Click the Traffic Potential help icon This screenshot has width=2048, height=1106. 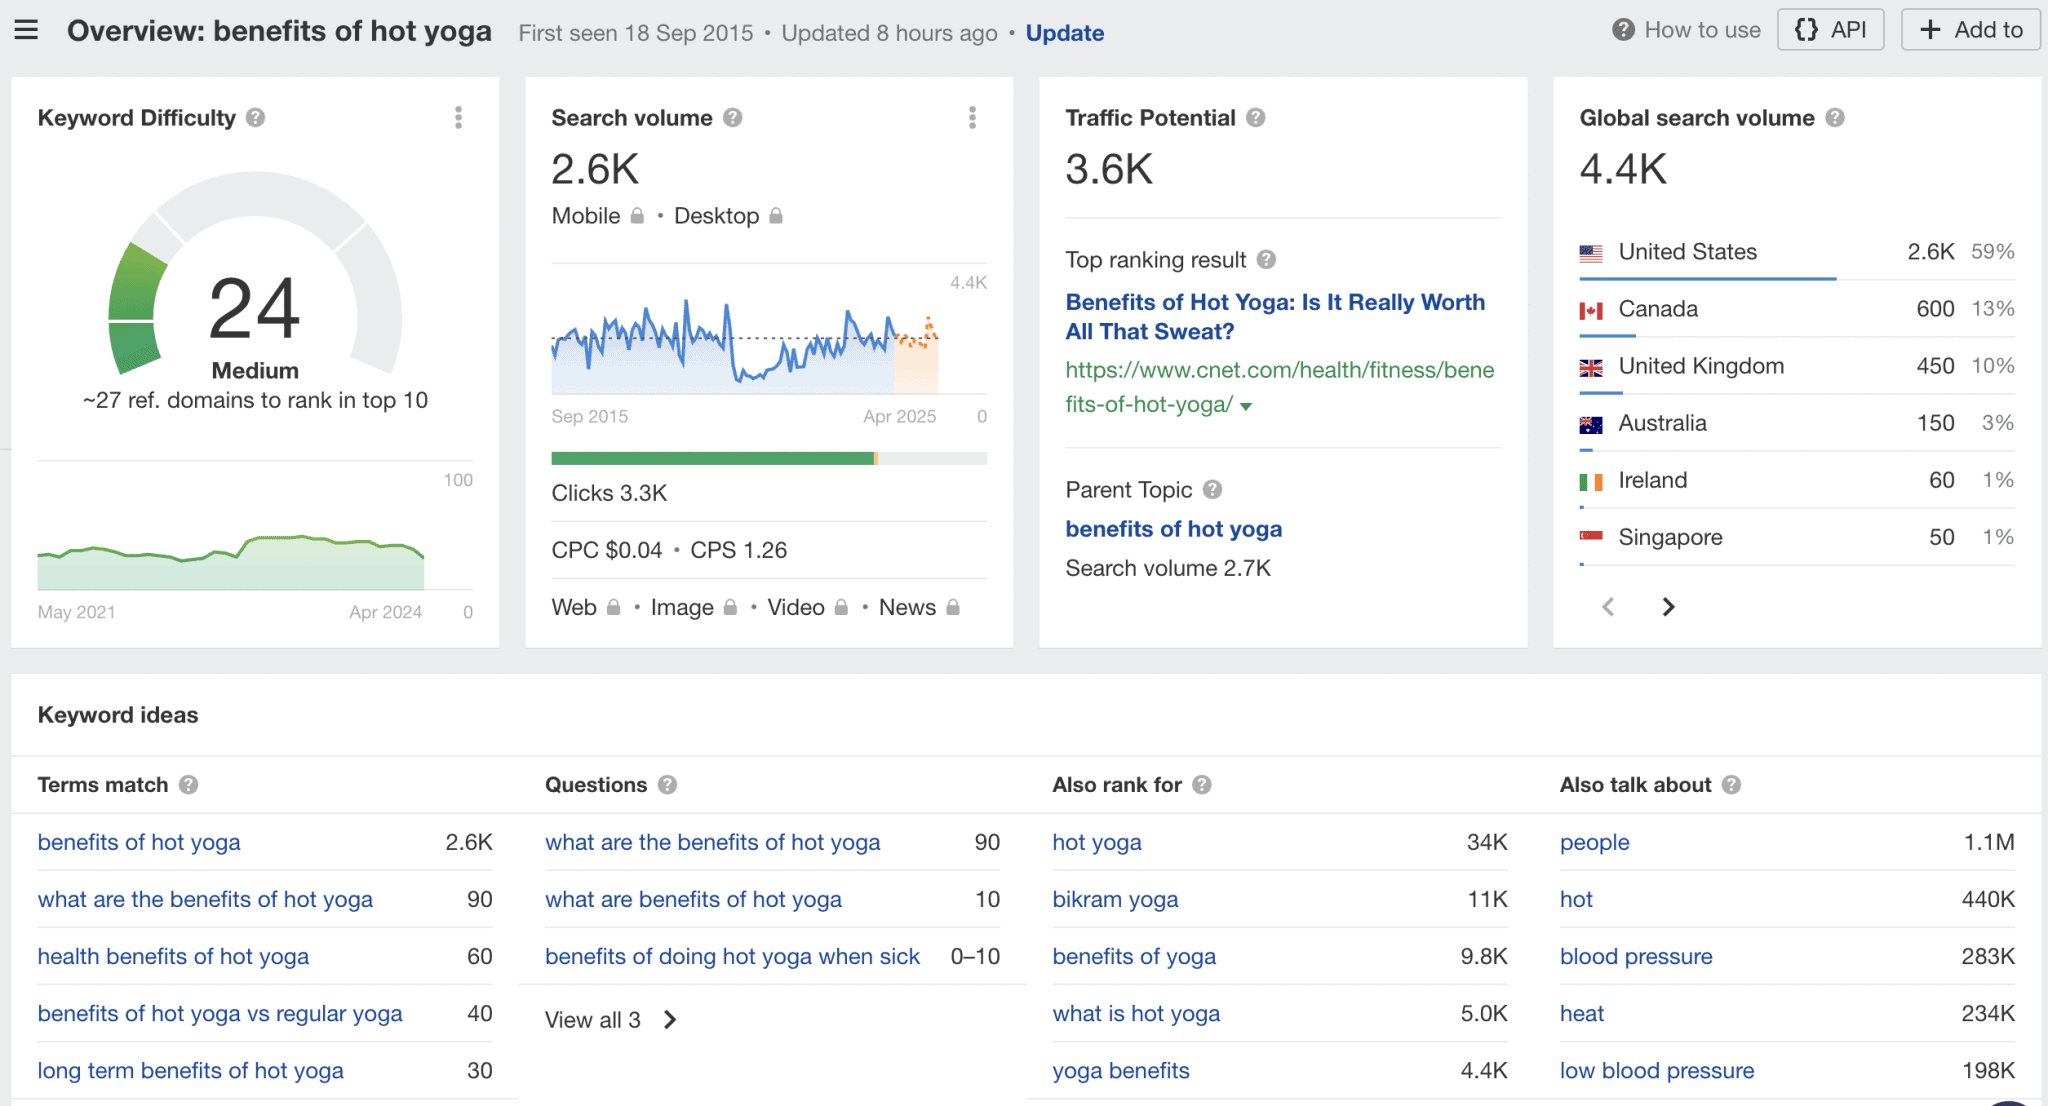point(1257,117)
